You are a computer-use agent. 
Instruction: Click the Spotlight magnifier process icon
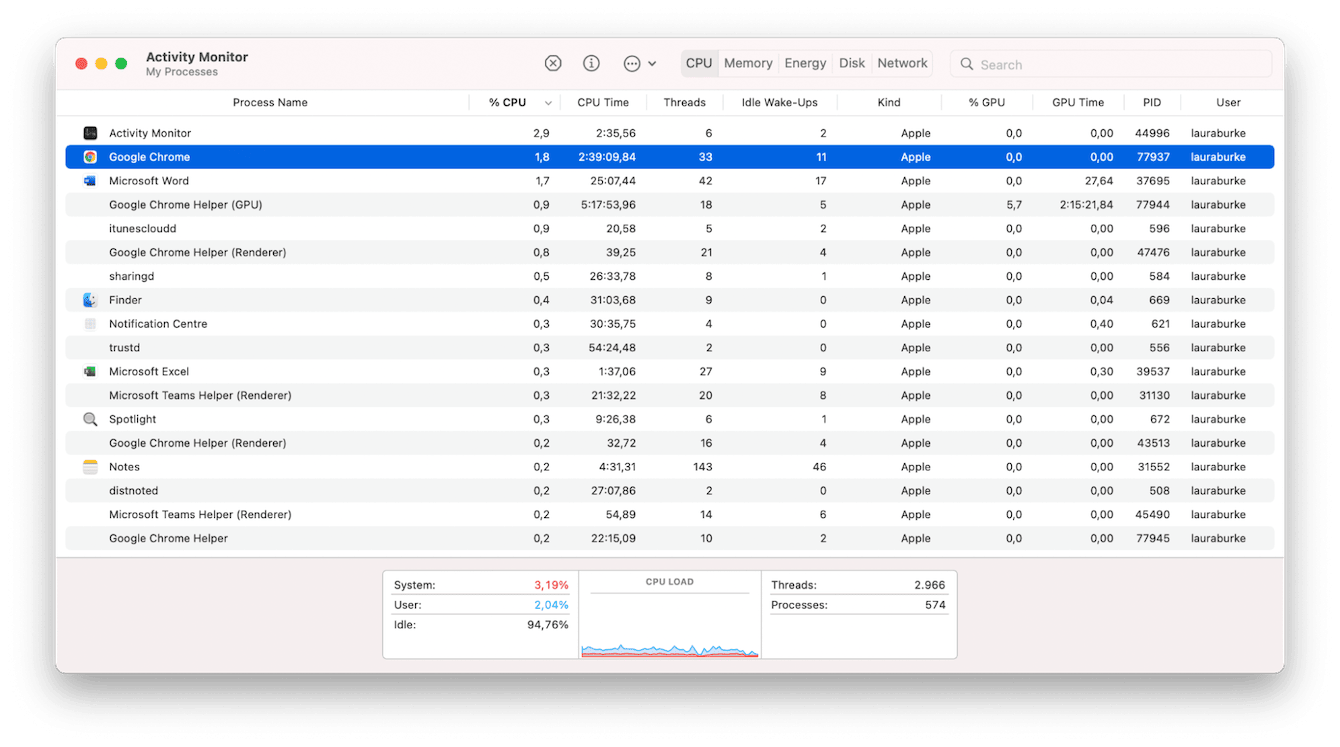click(x=90, y=420)
